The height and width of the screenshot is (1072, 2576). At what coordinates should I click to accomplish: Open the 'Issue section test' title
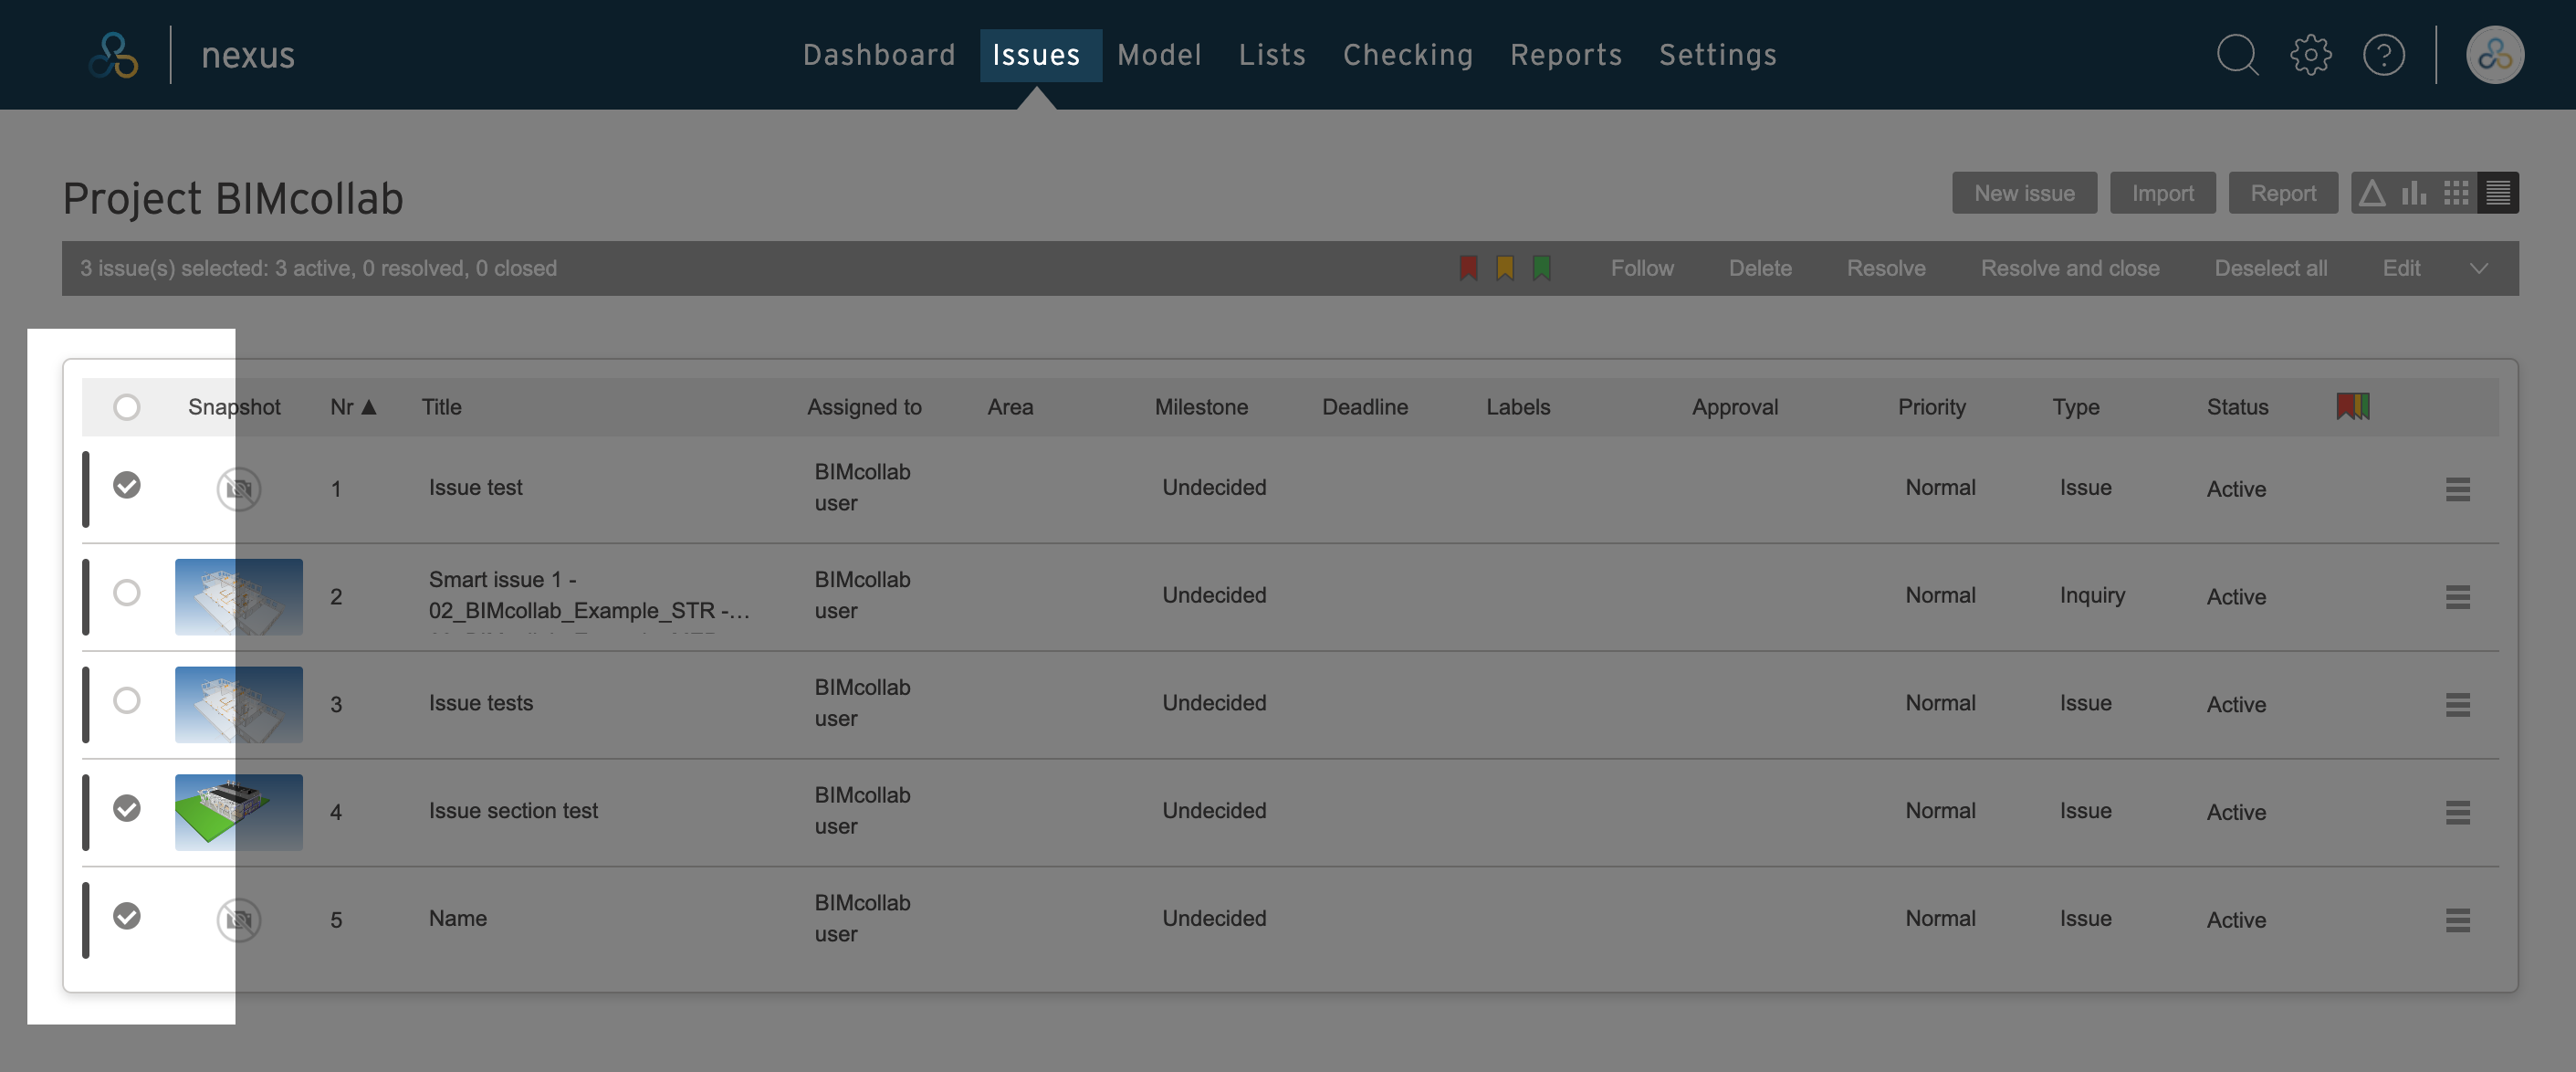click(x=513, y=811)
